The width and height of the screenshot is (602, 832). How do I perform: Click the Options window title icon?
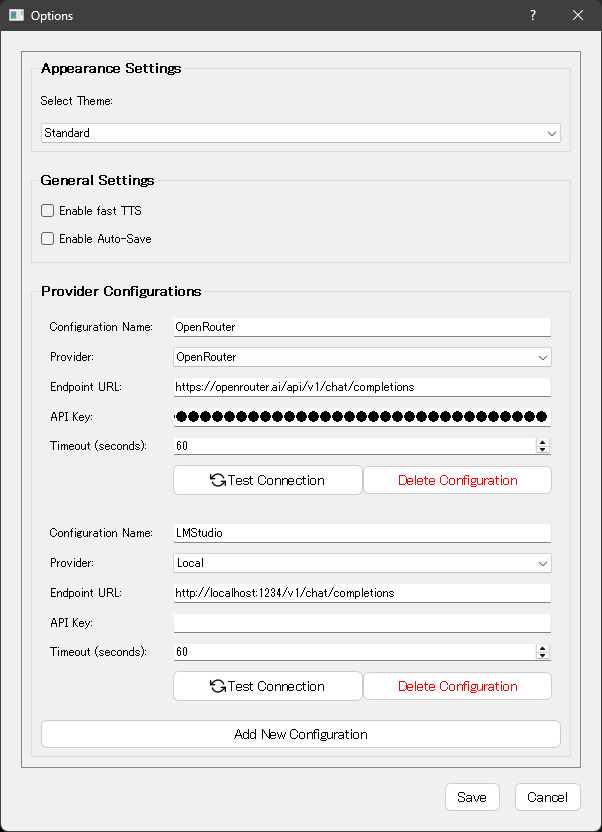pyautogui.click(x=16, y=15)
